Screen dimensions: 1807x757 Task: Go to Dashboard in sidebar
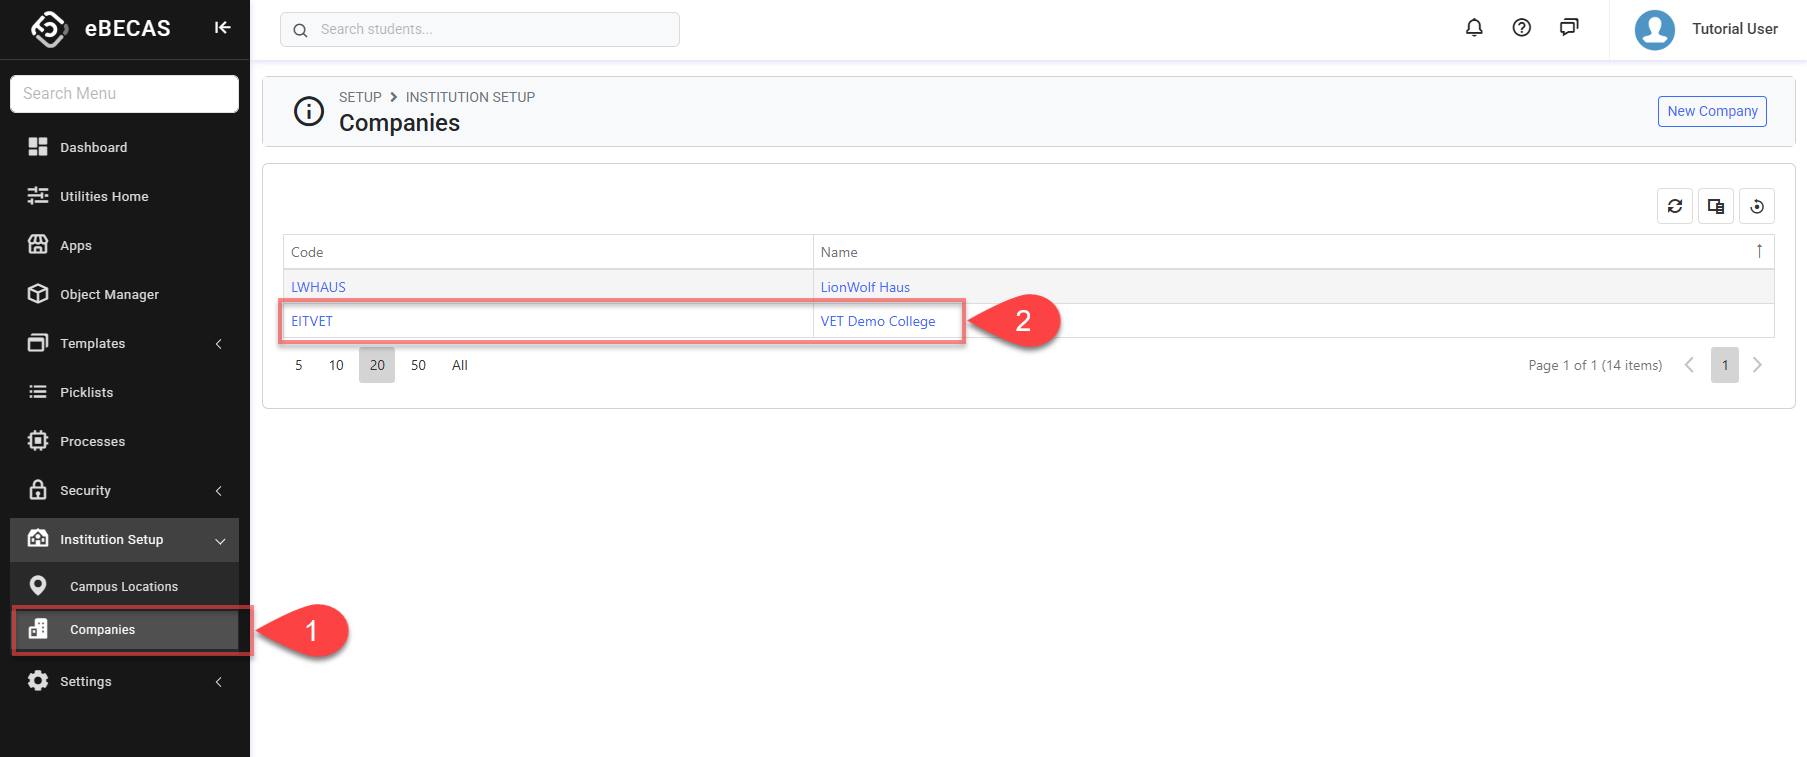click(x=93, y=147)
